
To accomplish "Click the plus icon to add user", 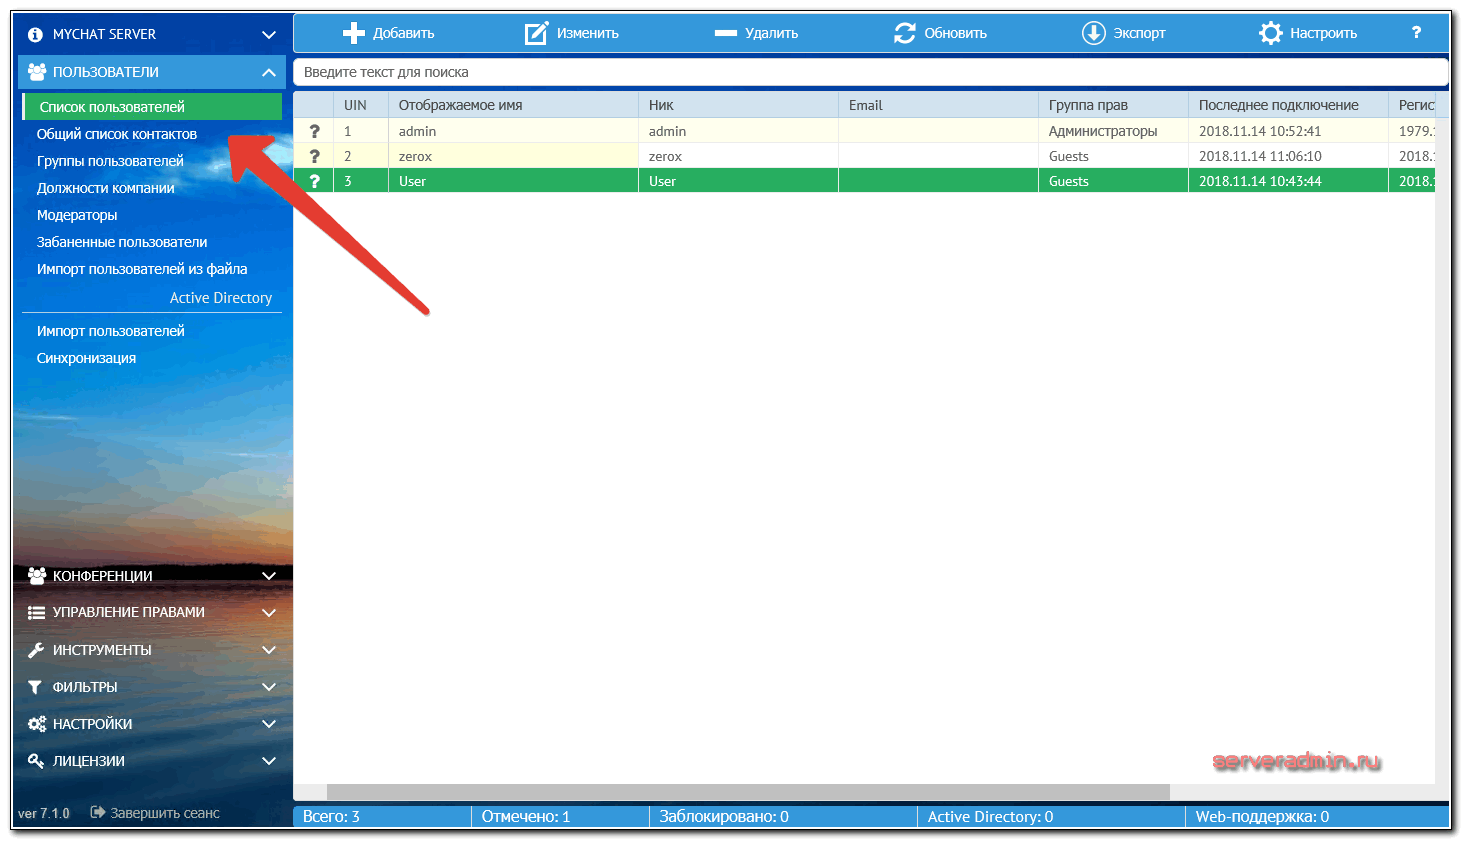I will pyautogui.click(x=353, y=33).
